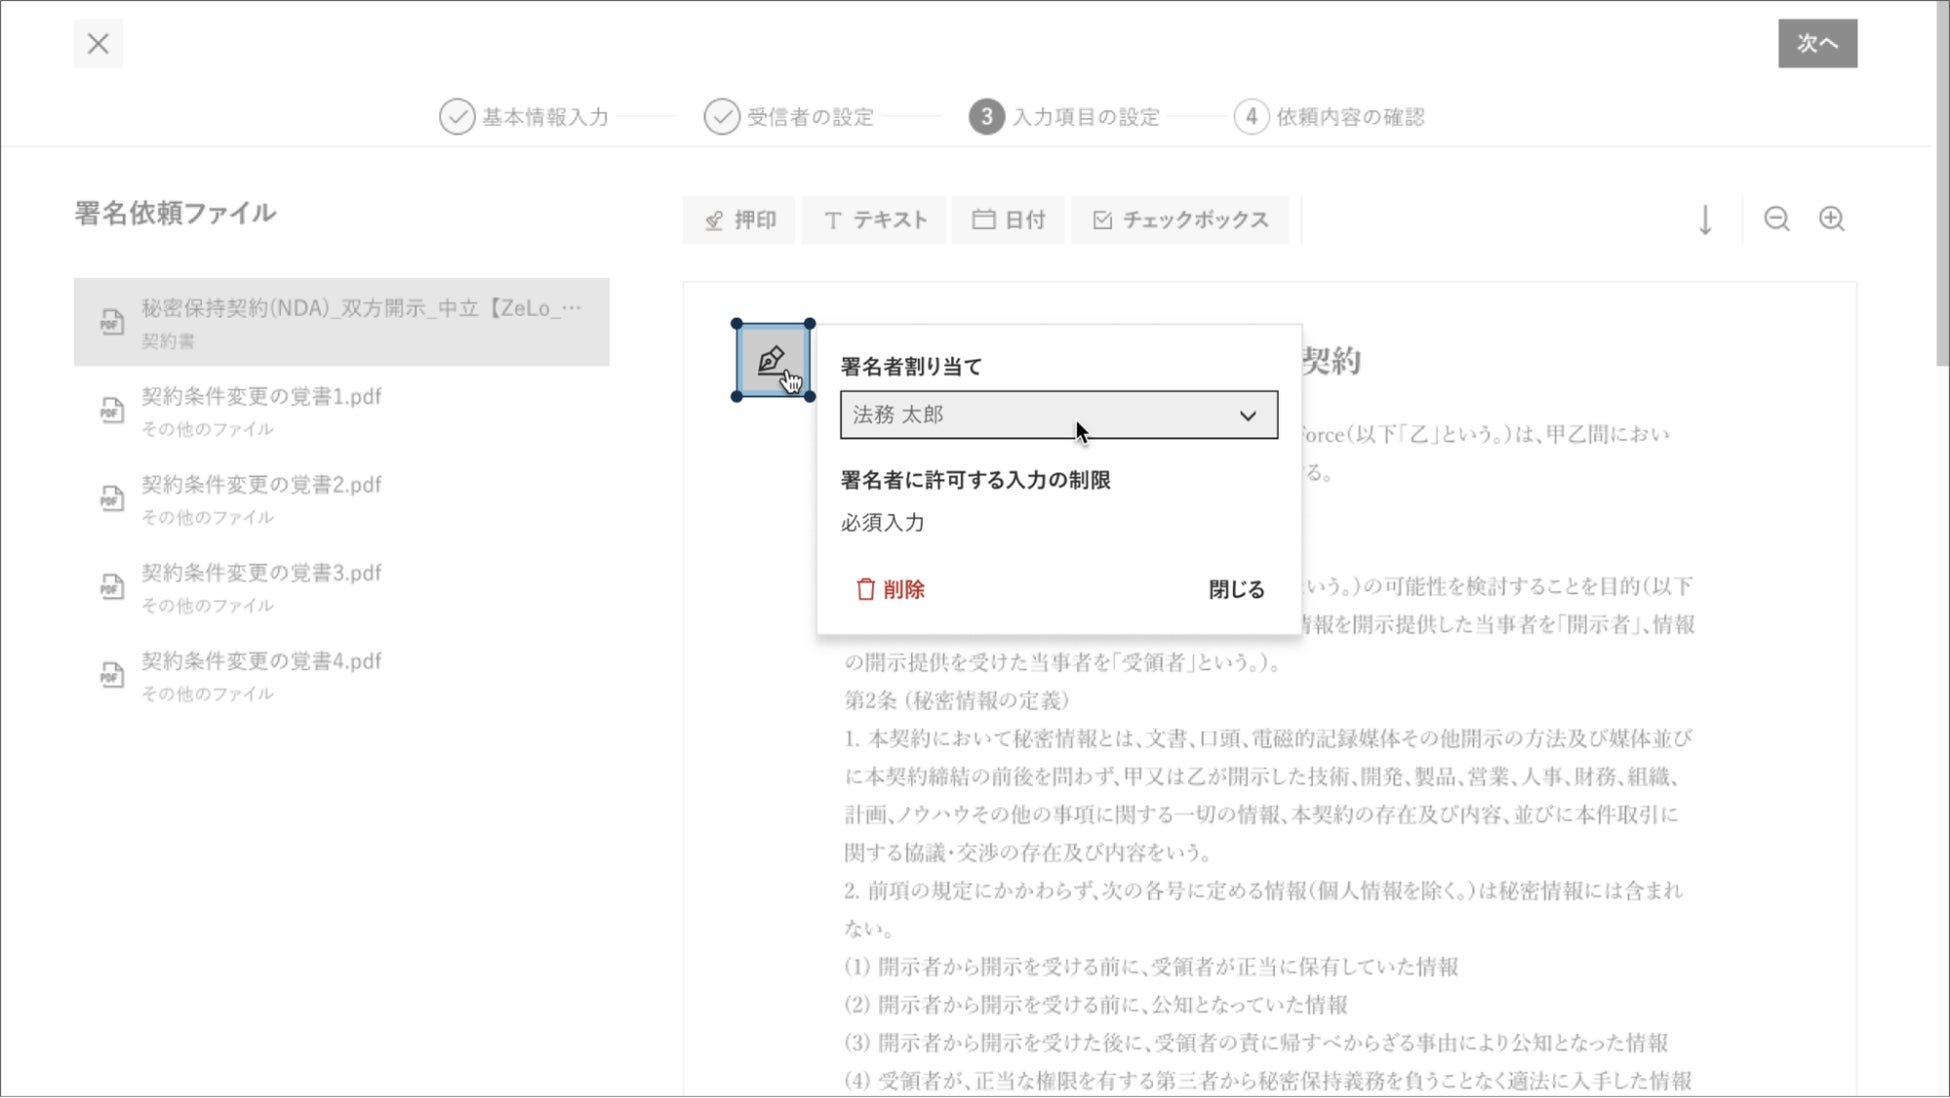
Task: Zoom out with the minus magnifier
Action: (1776, 219)
